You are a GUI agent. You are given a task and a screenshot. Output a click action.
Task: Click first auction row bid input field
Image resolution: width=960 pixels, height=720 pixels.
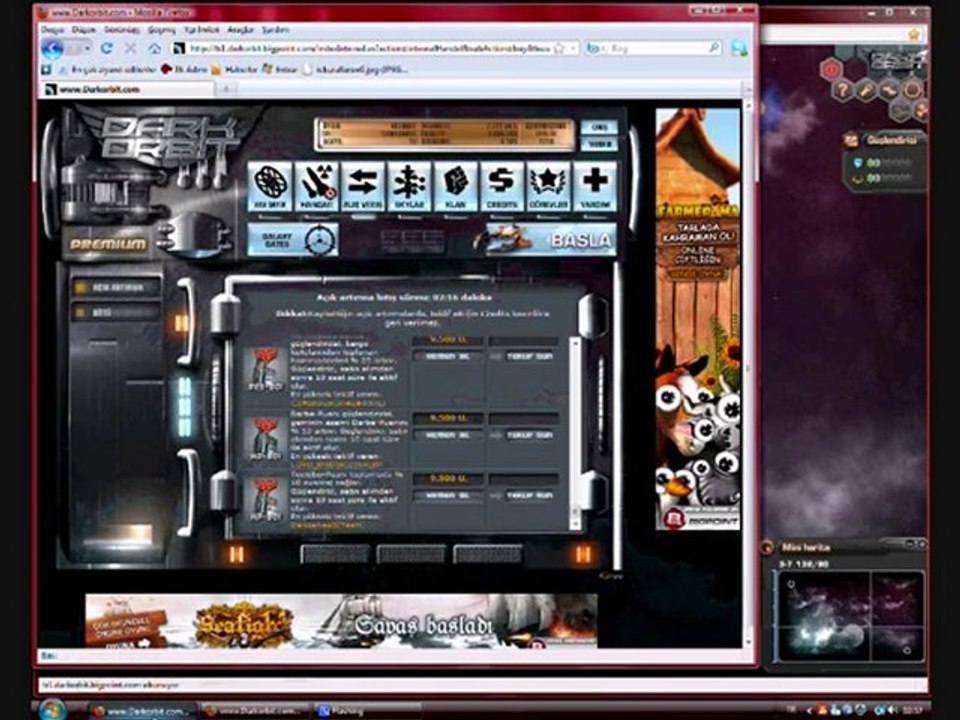point(523,340)
